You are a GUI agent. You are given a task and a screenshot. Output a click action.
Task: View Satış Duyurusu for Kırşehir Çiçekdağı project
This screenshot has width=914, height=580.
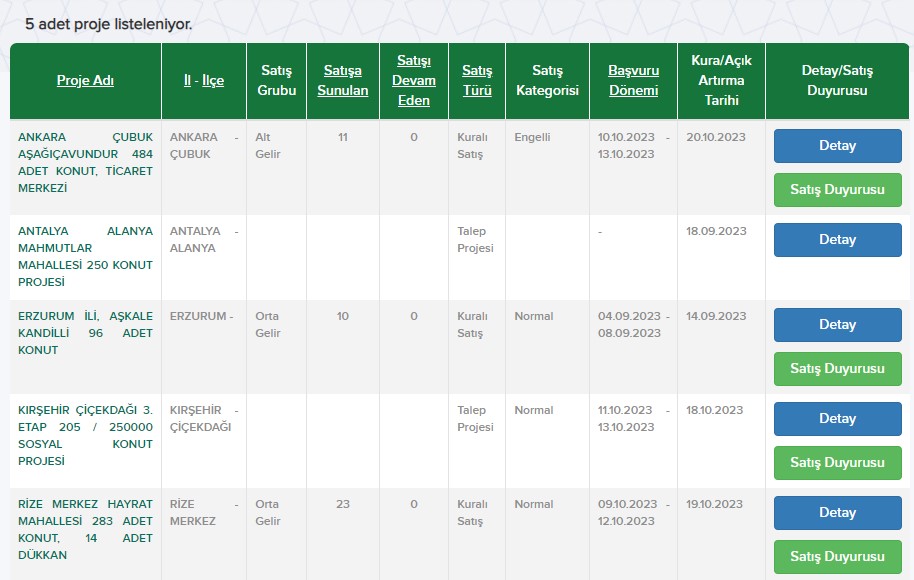[838, 462]
